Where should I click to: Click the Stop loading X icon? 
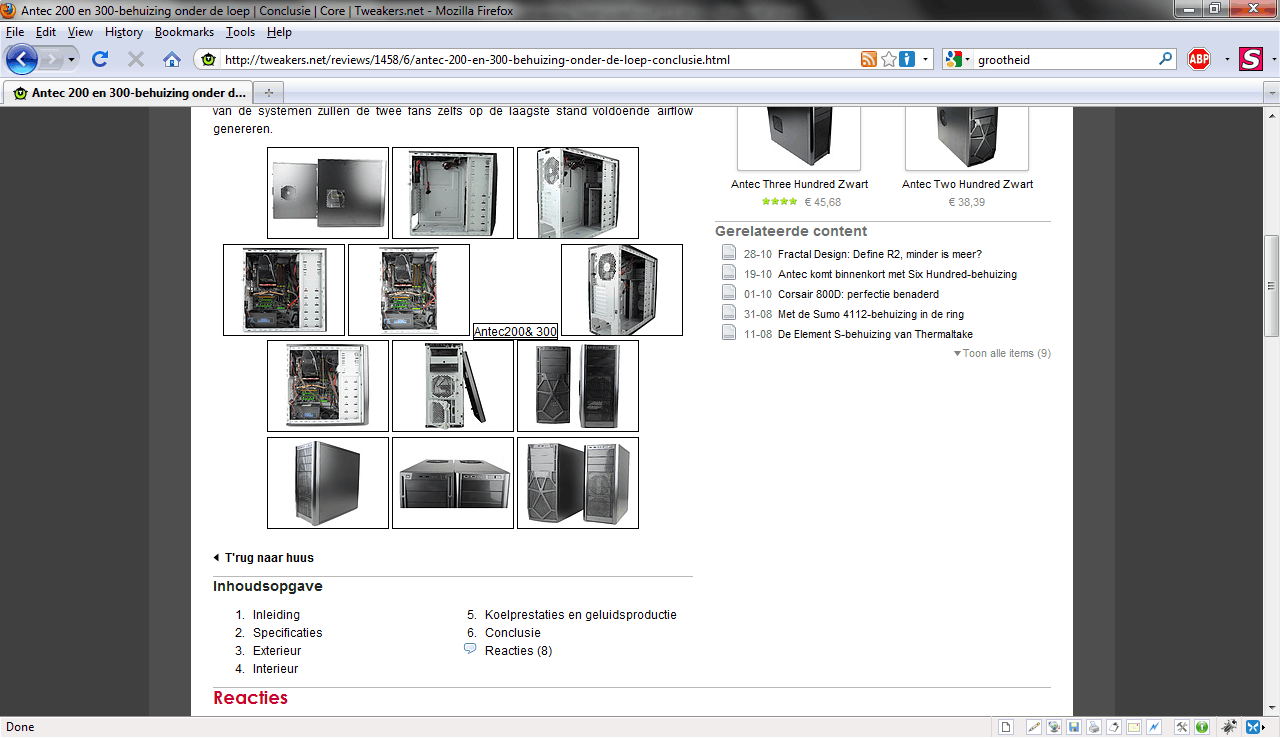click(136, 60)
